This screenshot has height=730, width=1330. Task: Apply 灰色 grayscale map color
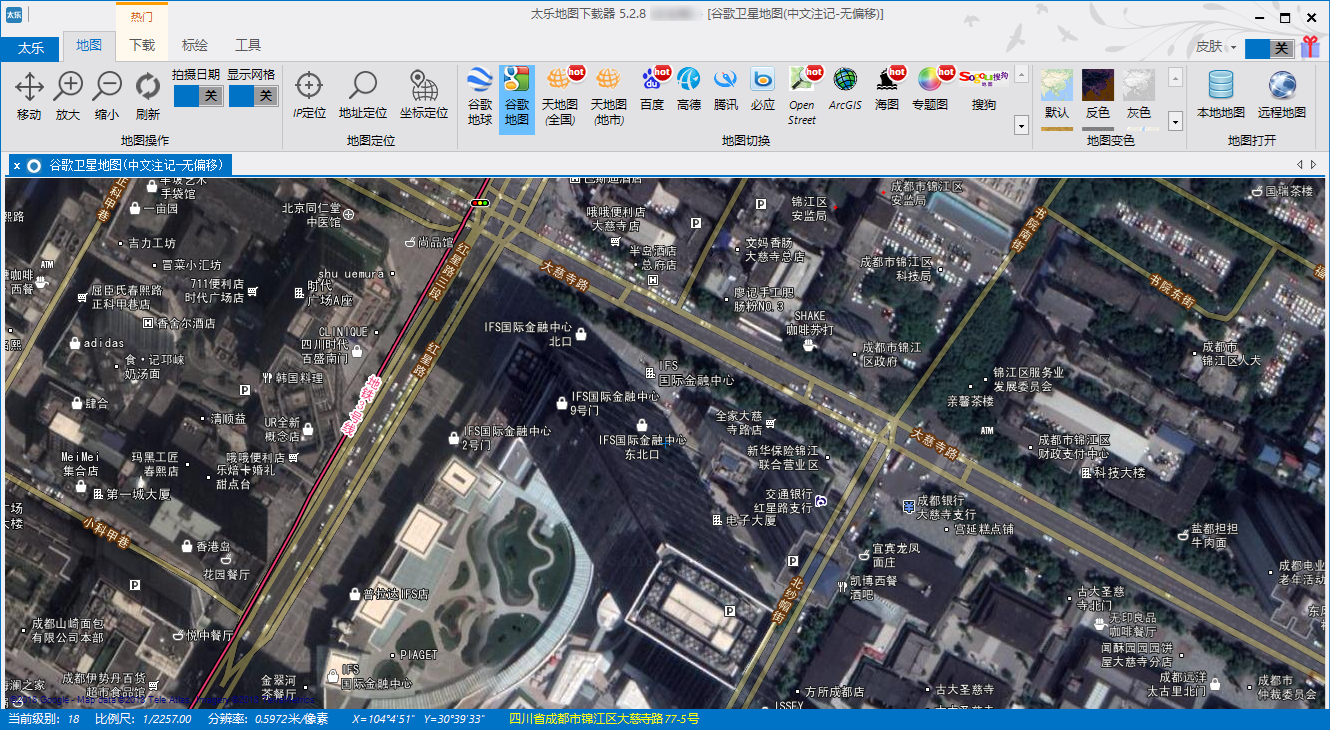point(1139,97)
